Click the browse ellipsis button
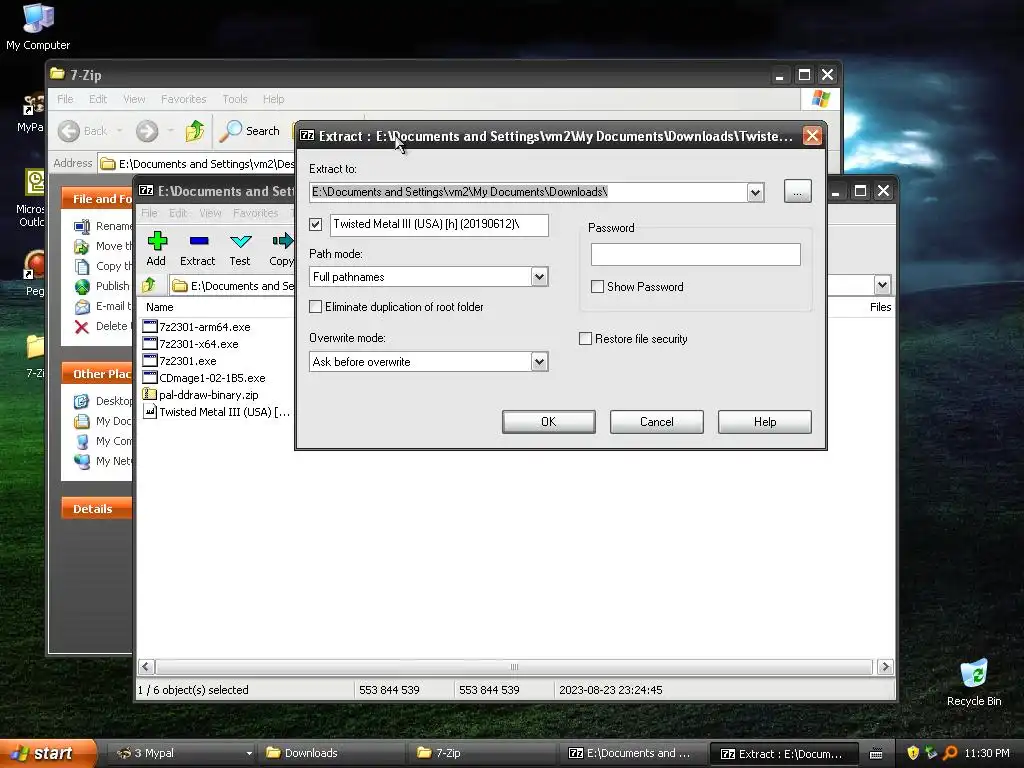The image size is (1024, 768). click(797, 191)
